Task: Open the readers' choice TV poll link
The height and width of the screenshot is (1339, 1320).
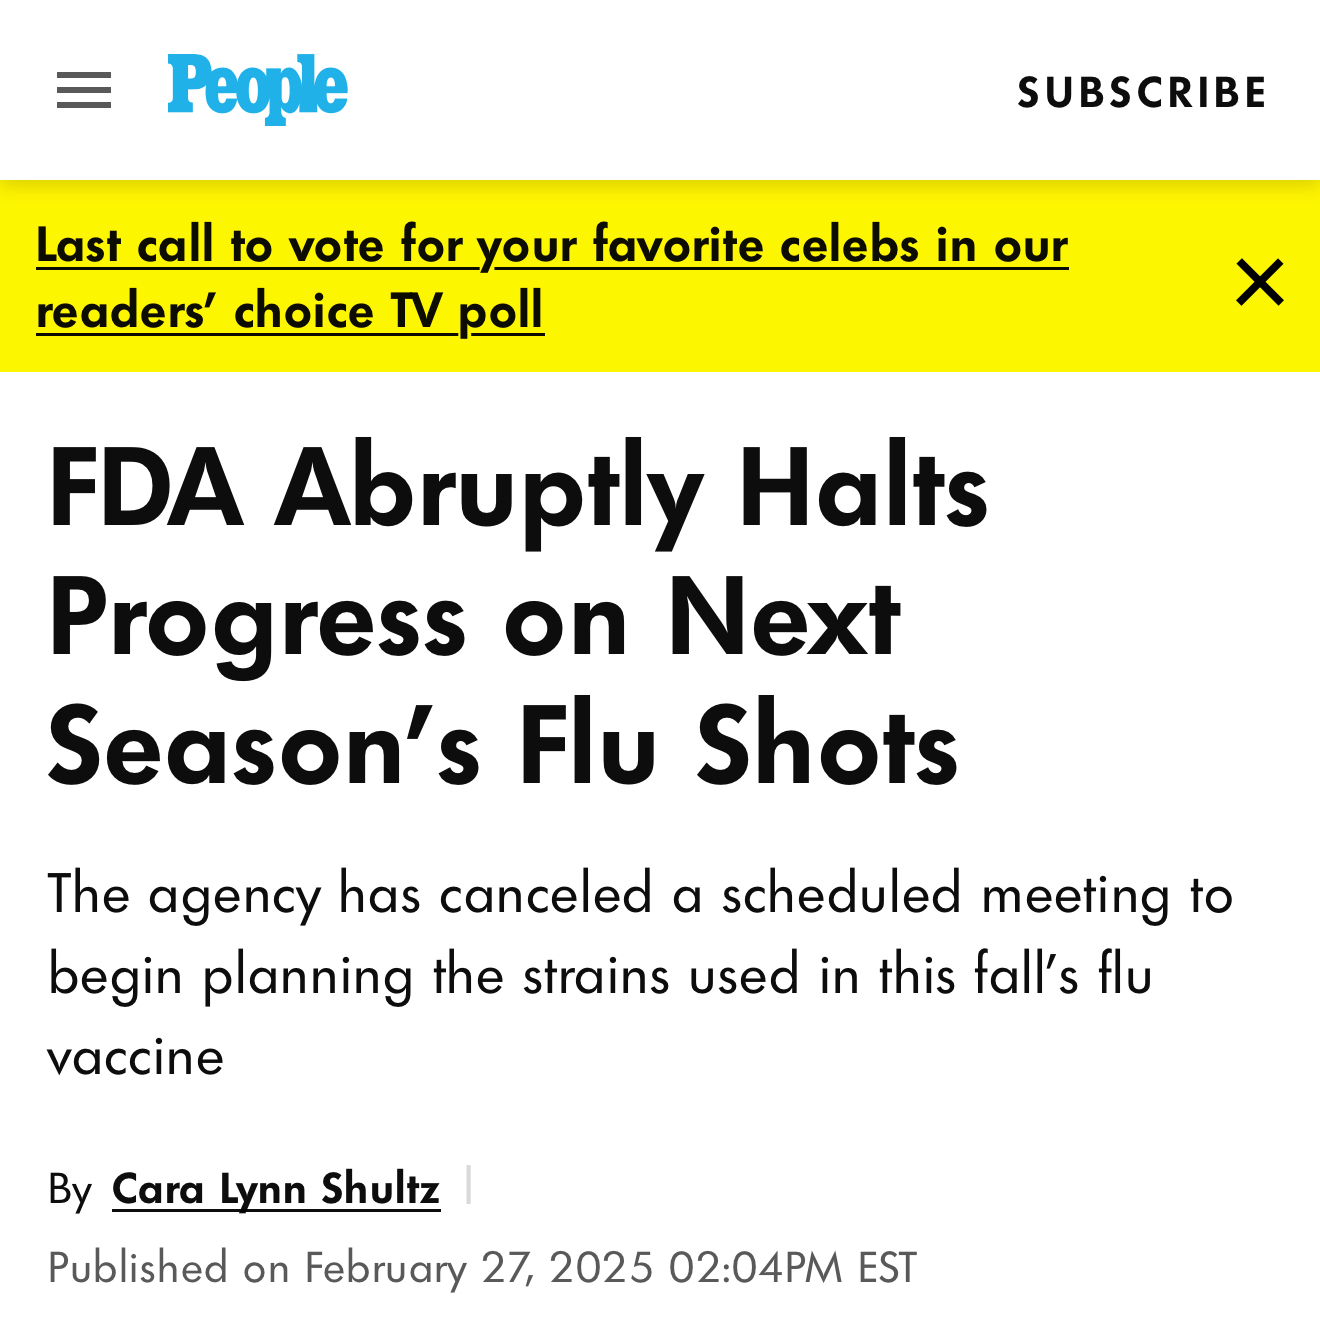Action: coord(290,311)
